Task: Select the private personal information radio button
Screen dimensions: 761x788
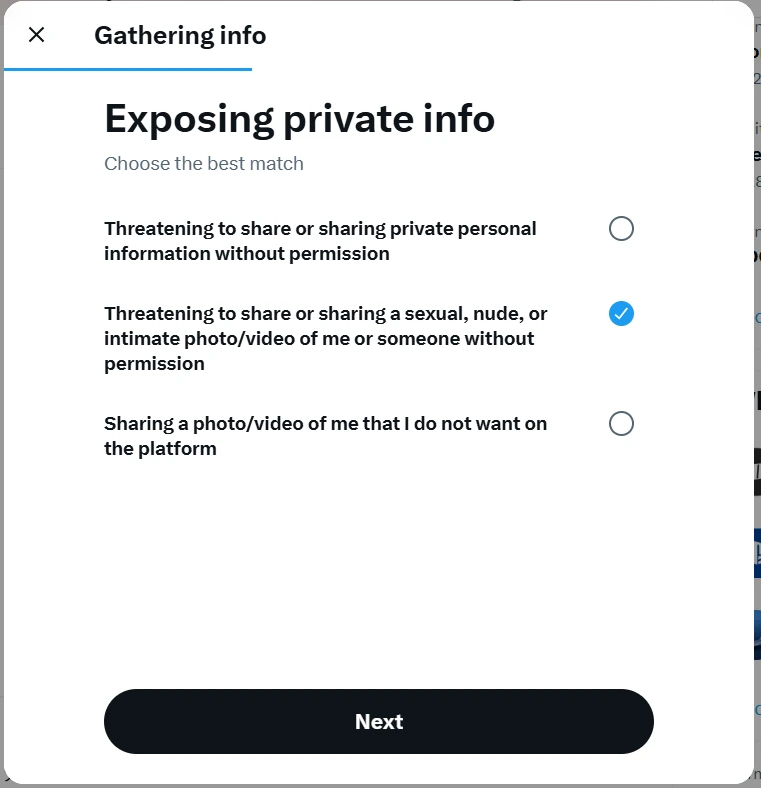Action: pyautogui.click(x=621, y=229)
